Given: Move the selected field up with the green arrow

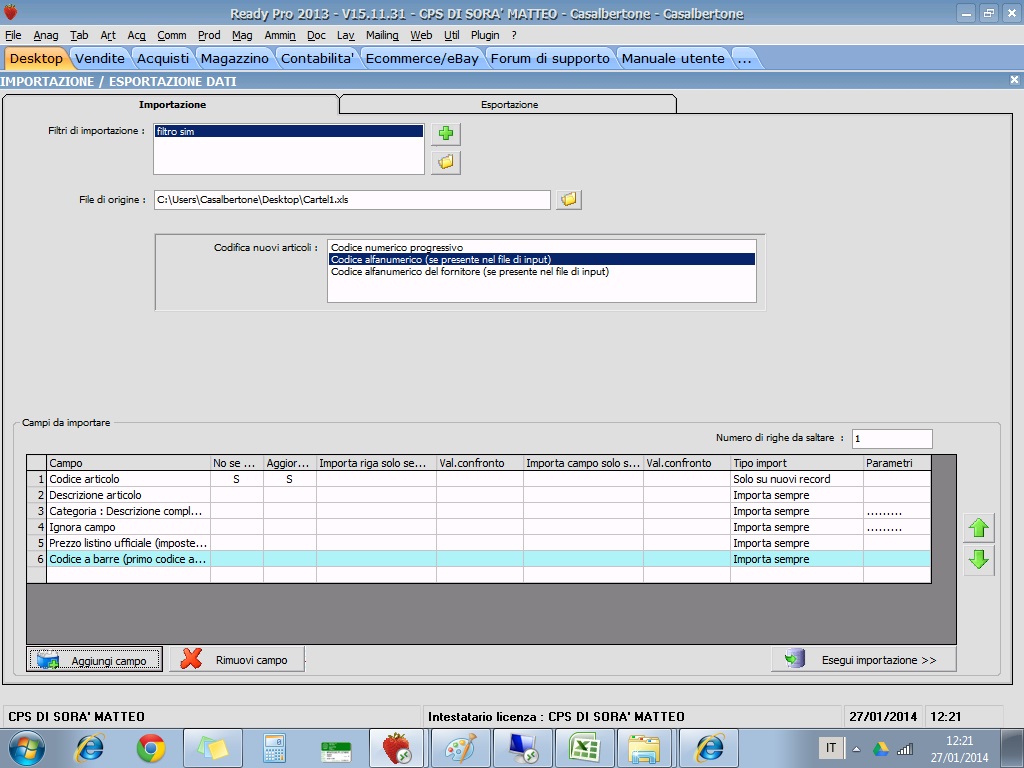Looking at the screenshot, I should pyautogui.click(x=978, y=528).
